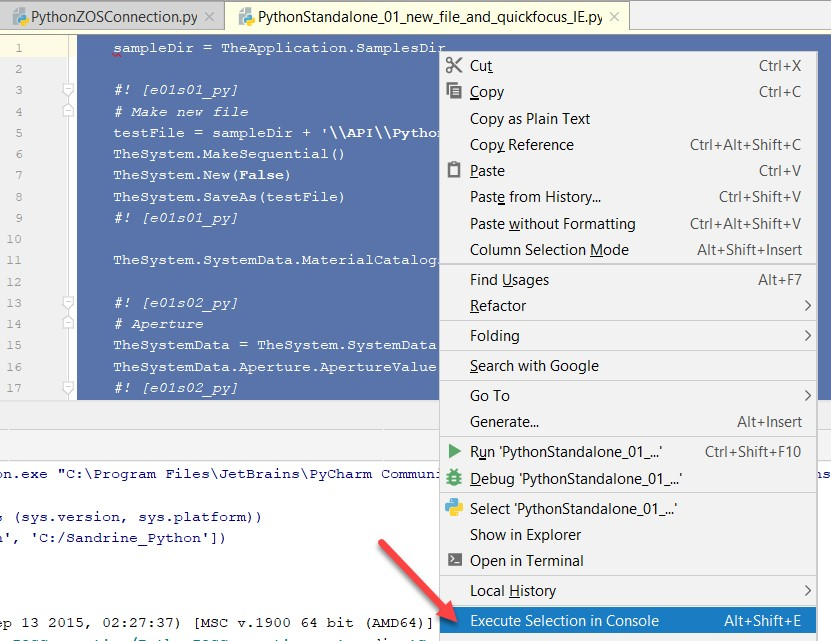Screen dimensions: 831x641
Task: Click the Python icon beside Select entry
Action: tap(454, 507)
